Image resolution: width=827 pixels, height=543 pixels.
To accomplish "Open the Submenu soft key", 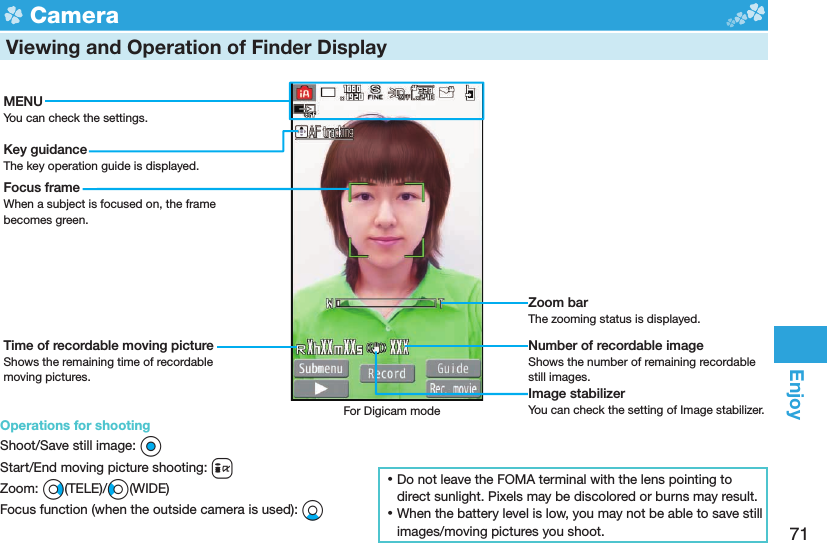I will [321, 368].
